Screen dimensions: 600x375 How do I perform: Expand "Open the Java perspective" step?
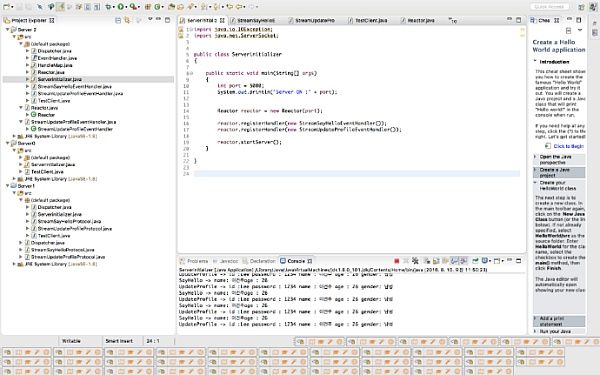pyautogui.click(x=535, y=157)
